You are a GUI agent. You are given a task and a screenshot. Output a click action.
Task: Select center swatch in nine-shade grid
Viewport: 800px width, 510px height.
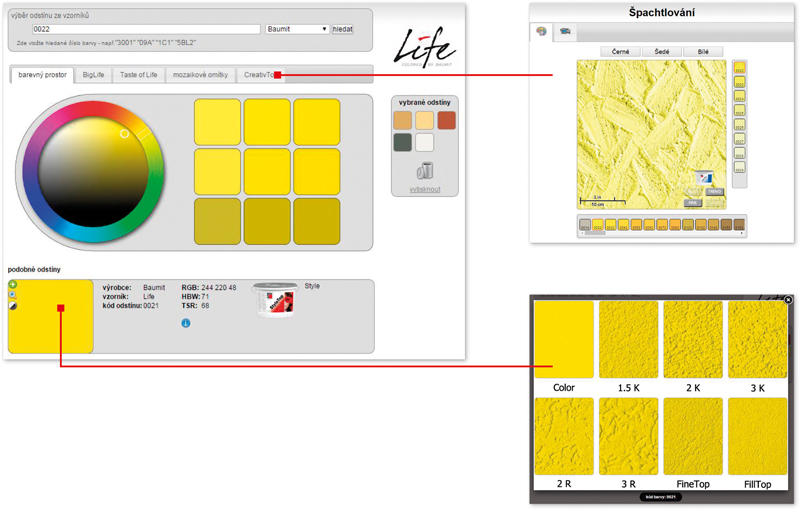[267, 172]
